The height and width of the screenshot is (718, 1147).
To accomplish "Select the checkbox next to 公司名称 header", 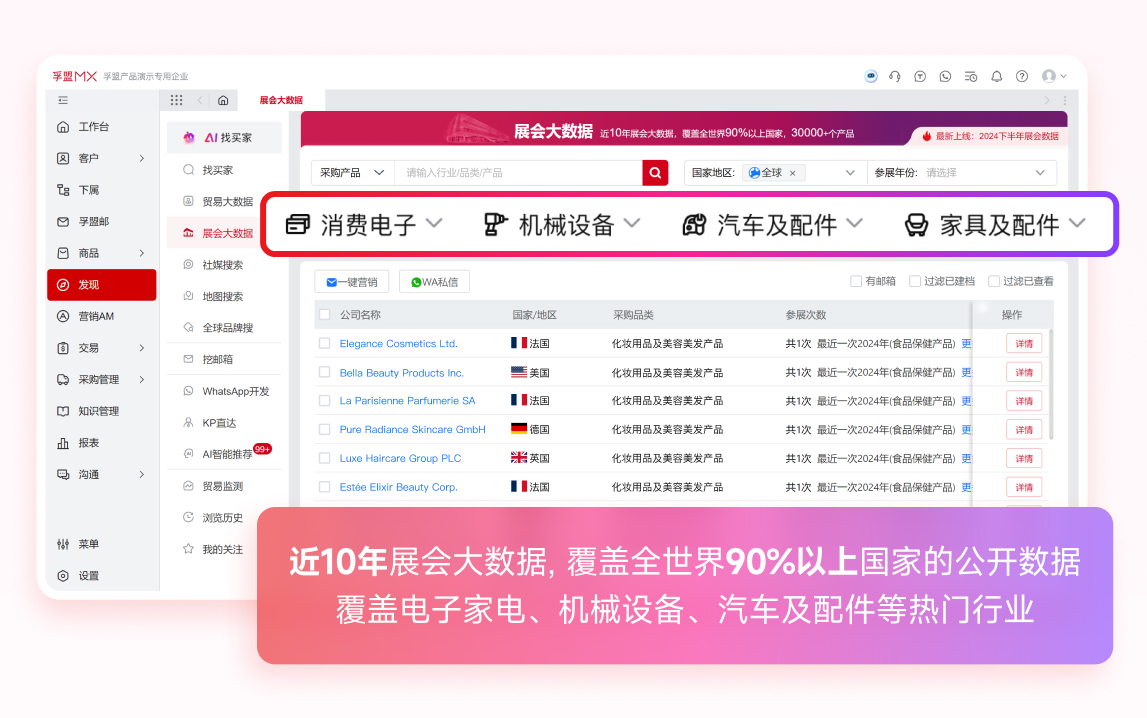I will 323,314.
